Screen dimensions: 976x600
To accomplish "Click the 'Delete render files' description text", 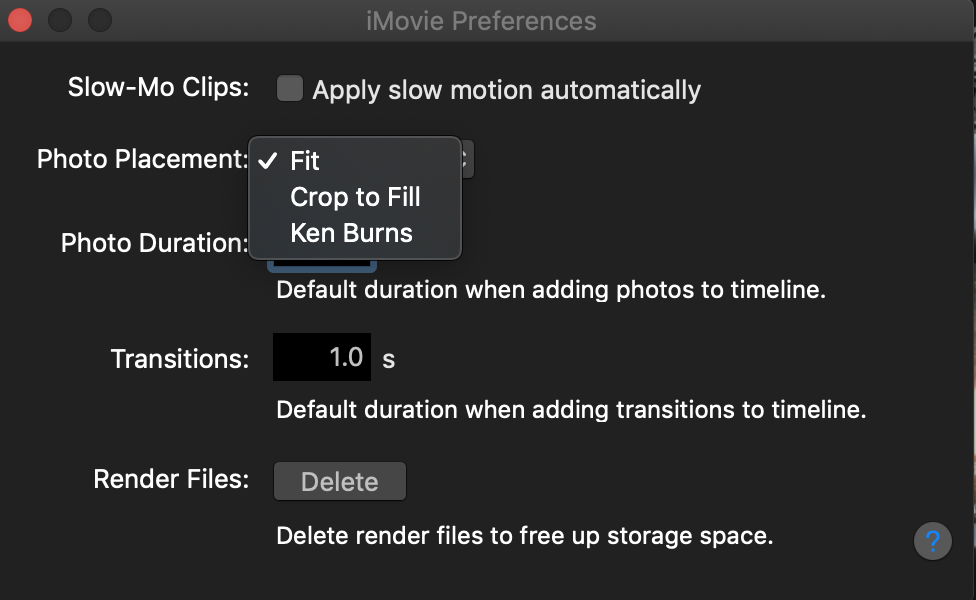I will point(524,536).
